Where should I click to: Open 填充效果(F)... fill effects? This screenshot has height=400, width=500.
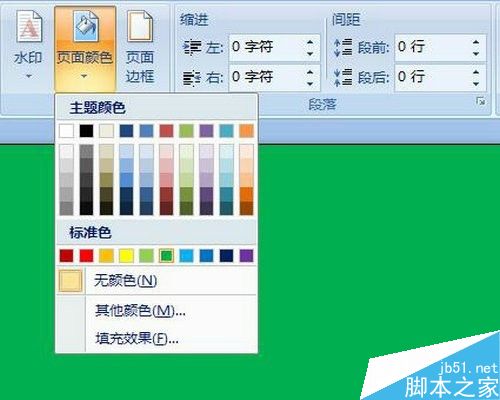[157, 339]
